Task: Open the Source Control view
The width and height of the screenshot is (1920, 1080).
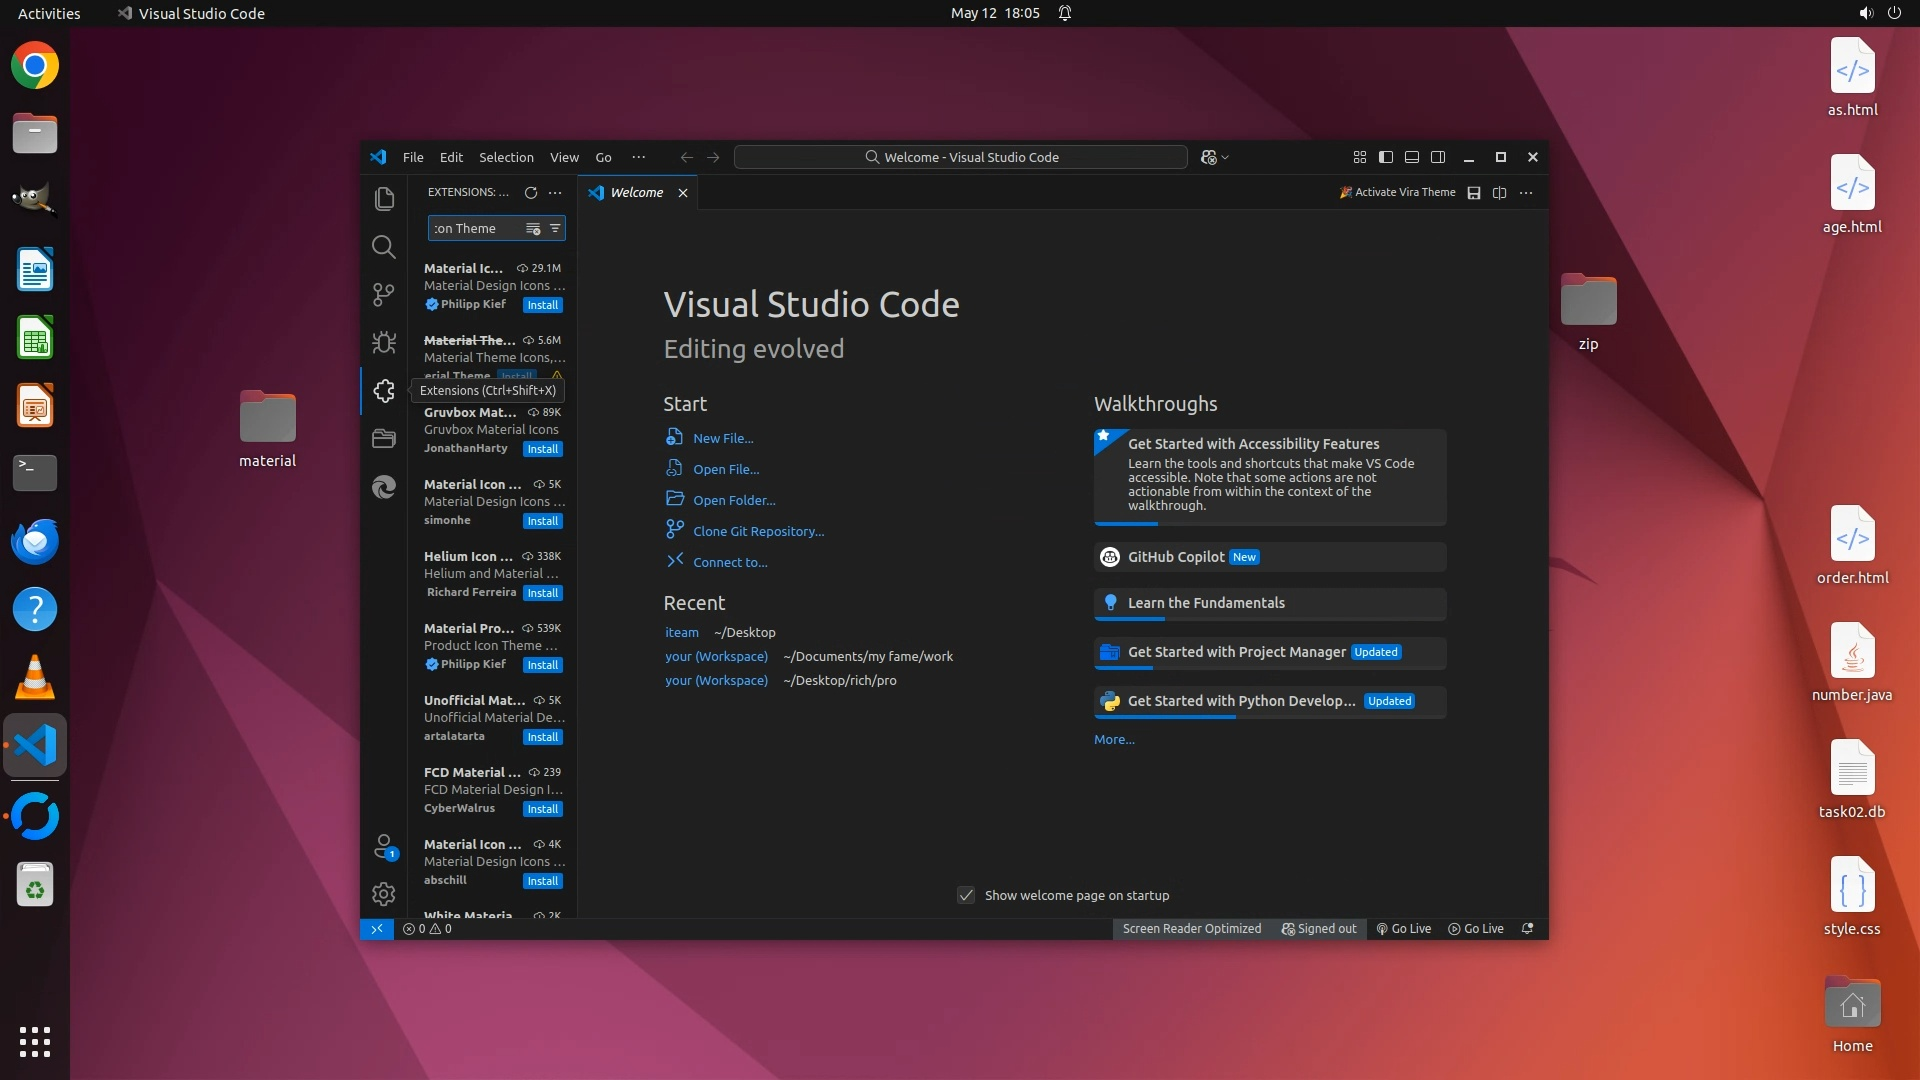Action: [384, 295]
